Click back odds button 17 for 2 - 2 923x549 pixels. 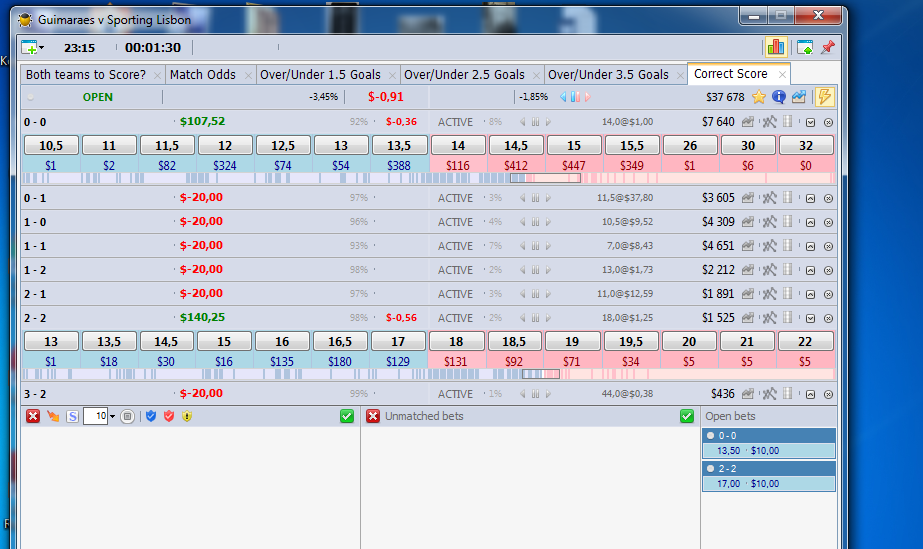[x=398, y=341]
